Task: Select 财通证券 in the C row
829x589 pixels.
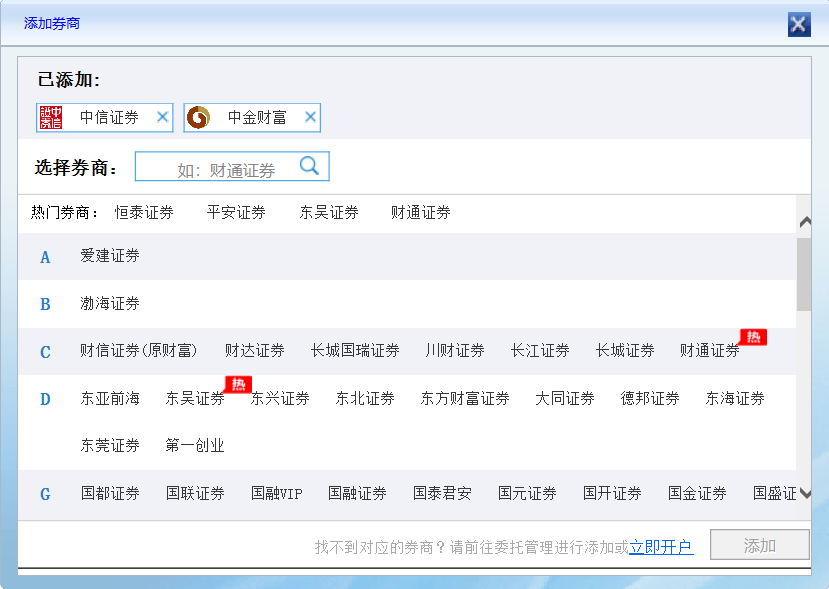Action: (x=710, y=351)
